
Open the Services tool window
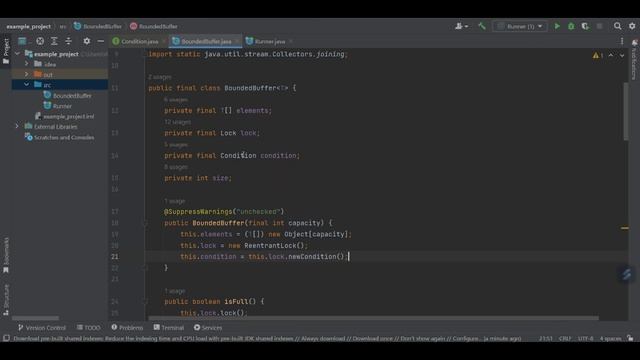(208, 327)
